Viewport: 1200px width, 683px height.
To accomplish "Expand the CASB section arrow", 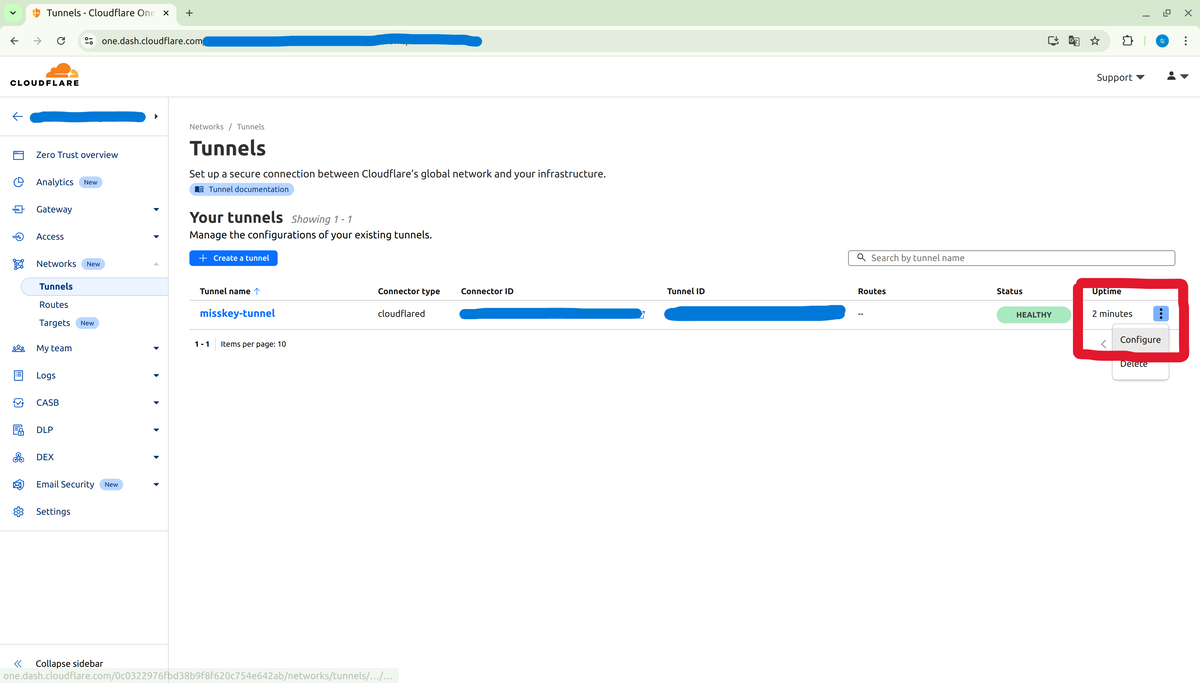I will pyautogui.click(x=156, y=403).
